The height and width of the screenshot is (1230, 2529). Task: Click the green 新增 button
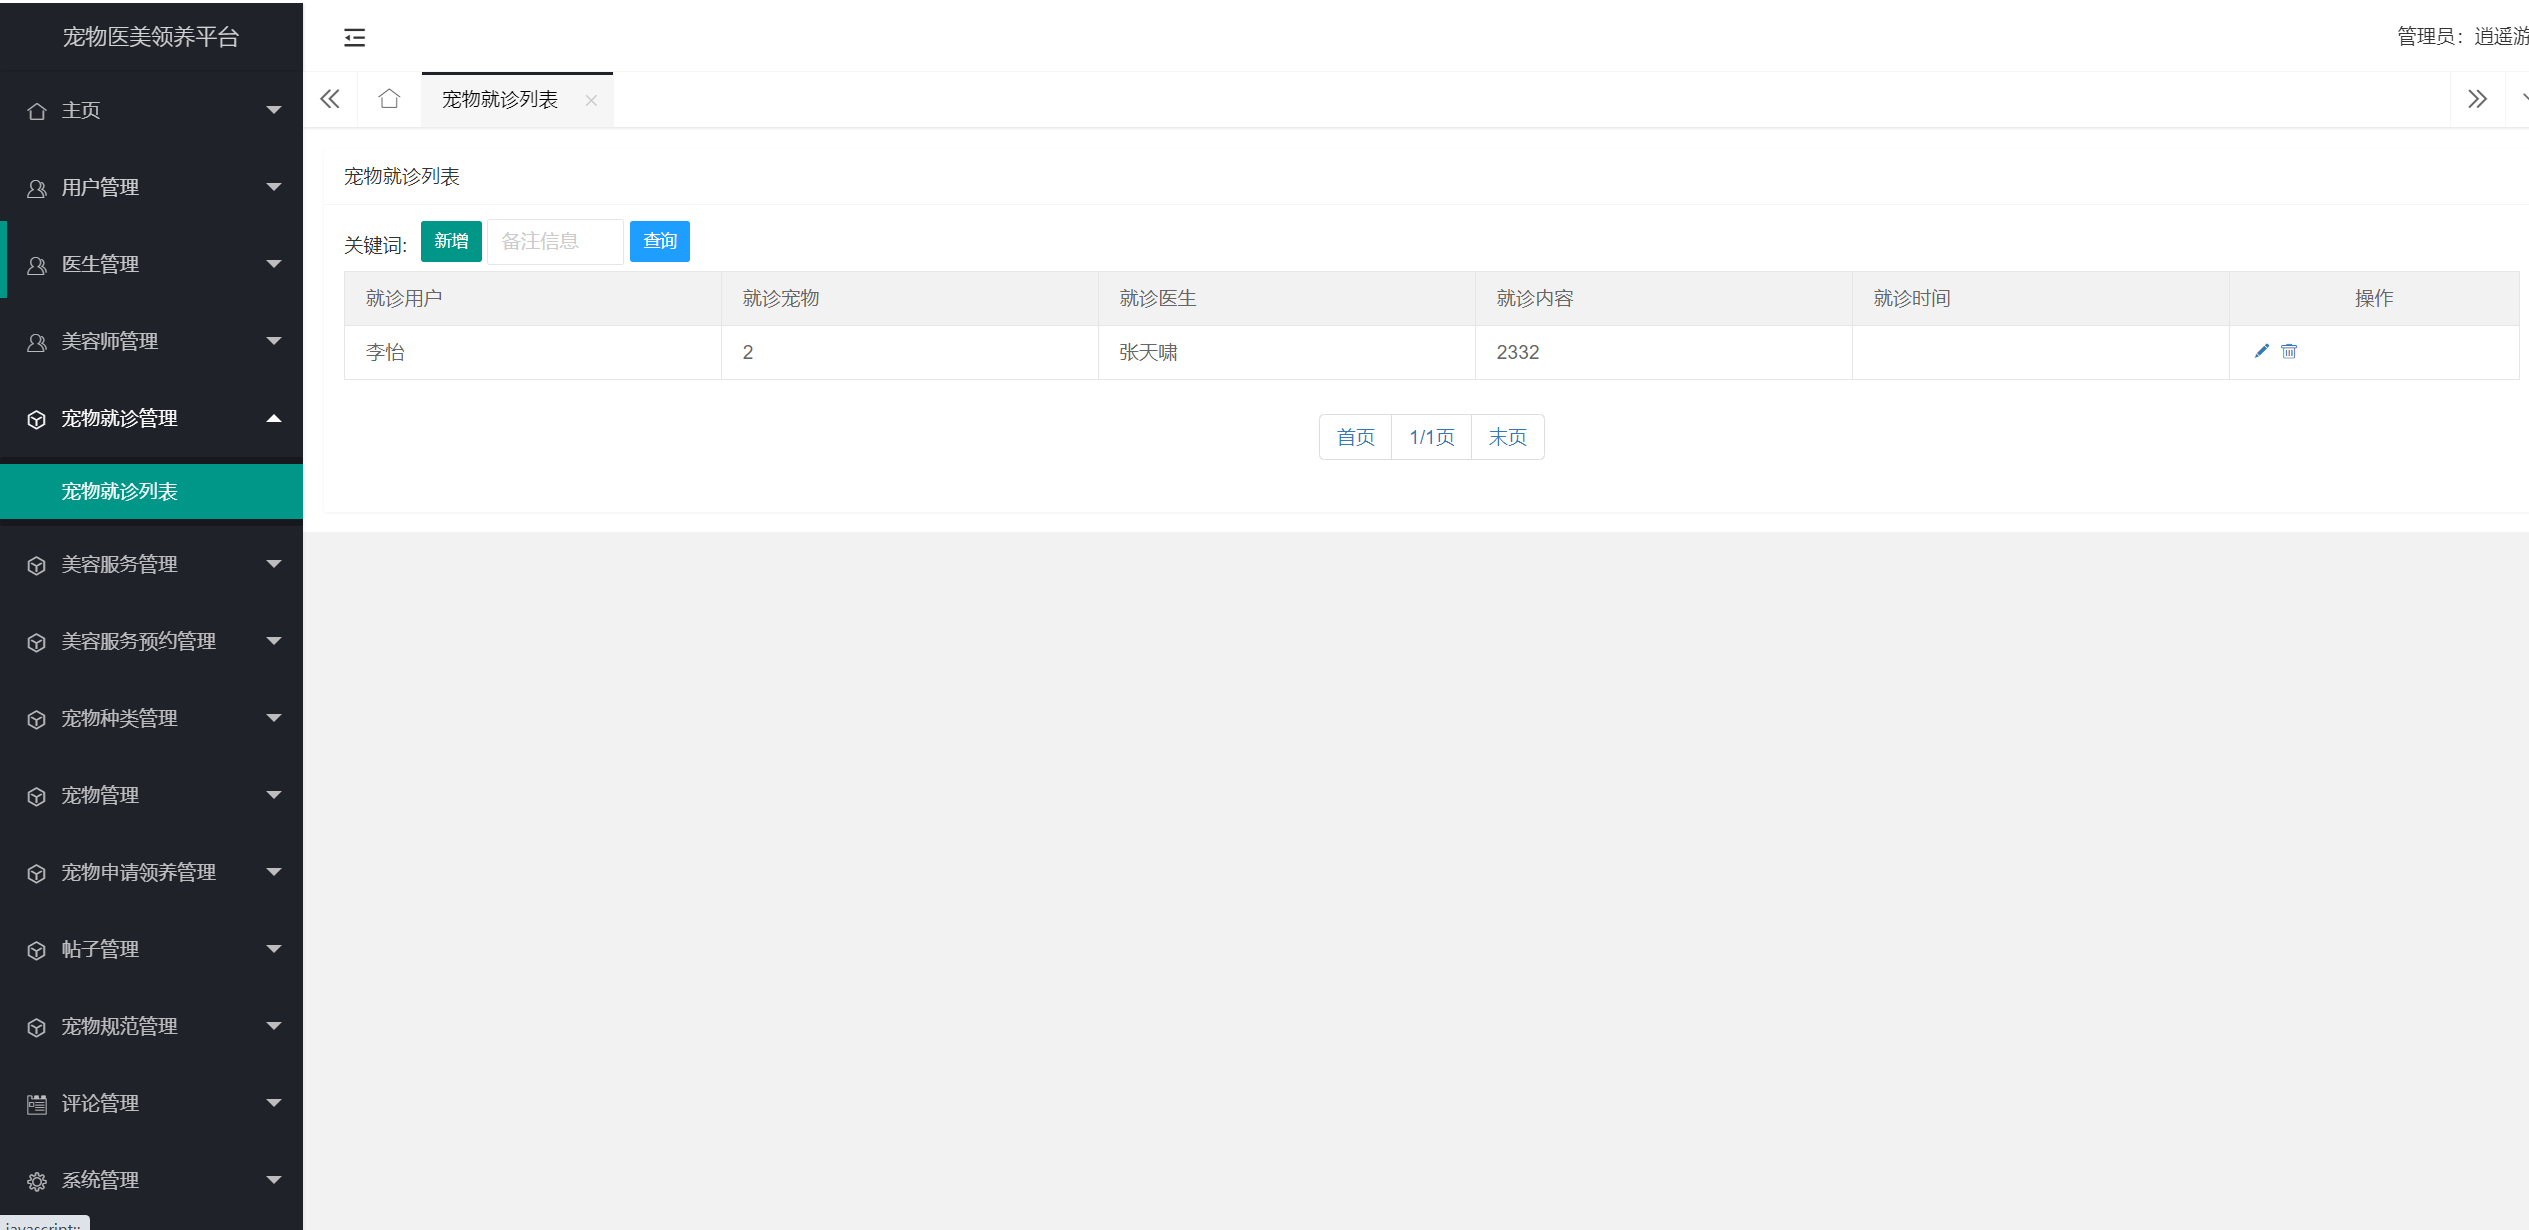point(451,241)
